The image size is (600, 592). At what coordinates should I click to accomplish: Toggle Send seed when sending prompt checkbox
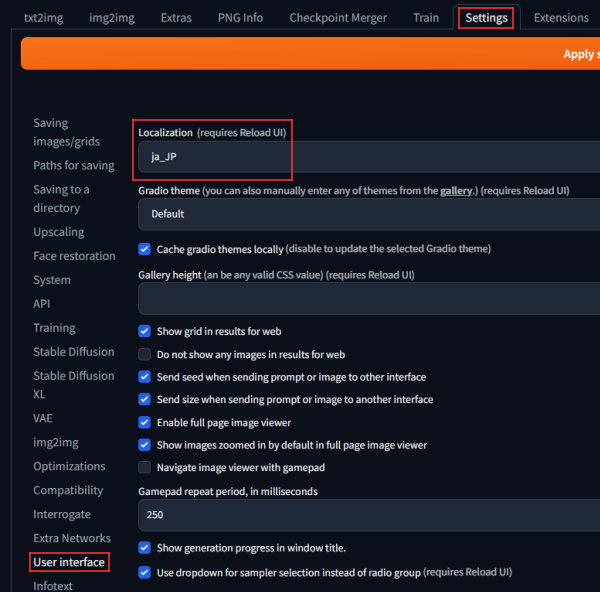coord(145,377)
